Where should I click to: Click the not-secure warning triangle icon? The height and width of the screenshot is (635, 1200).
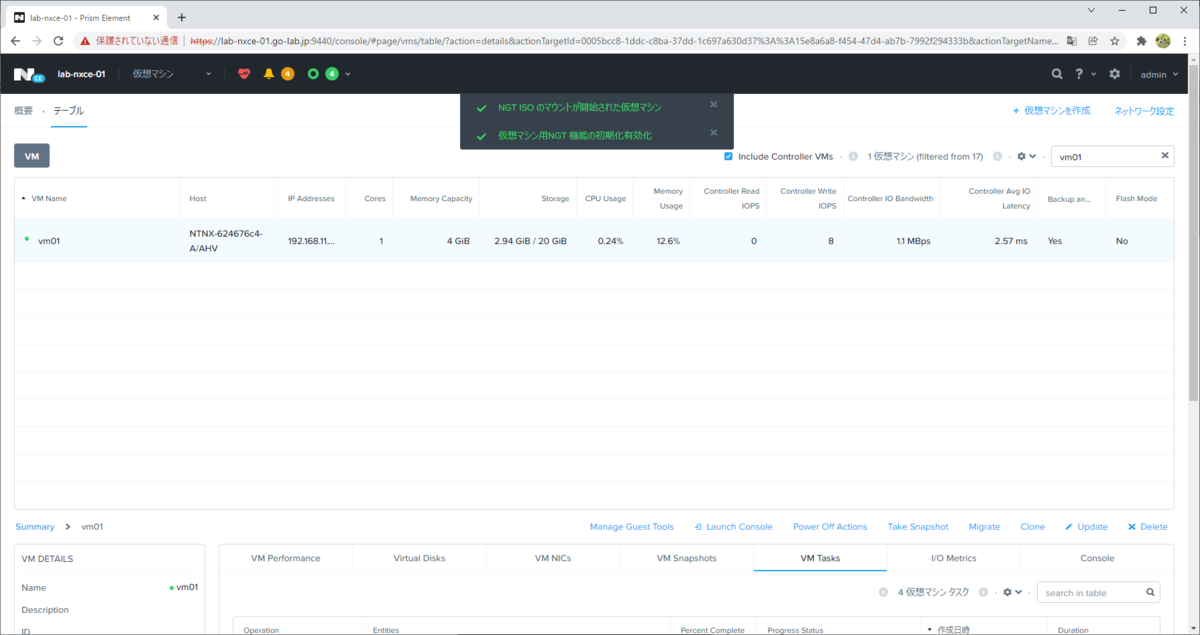pos(86,41)
